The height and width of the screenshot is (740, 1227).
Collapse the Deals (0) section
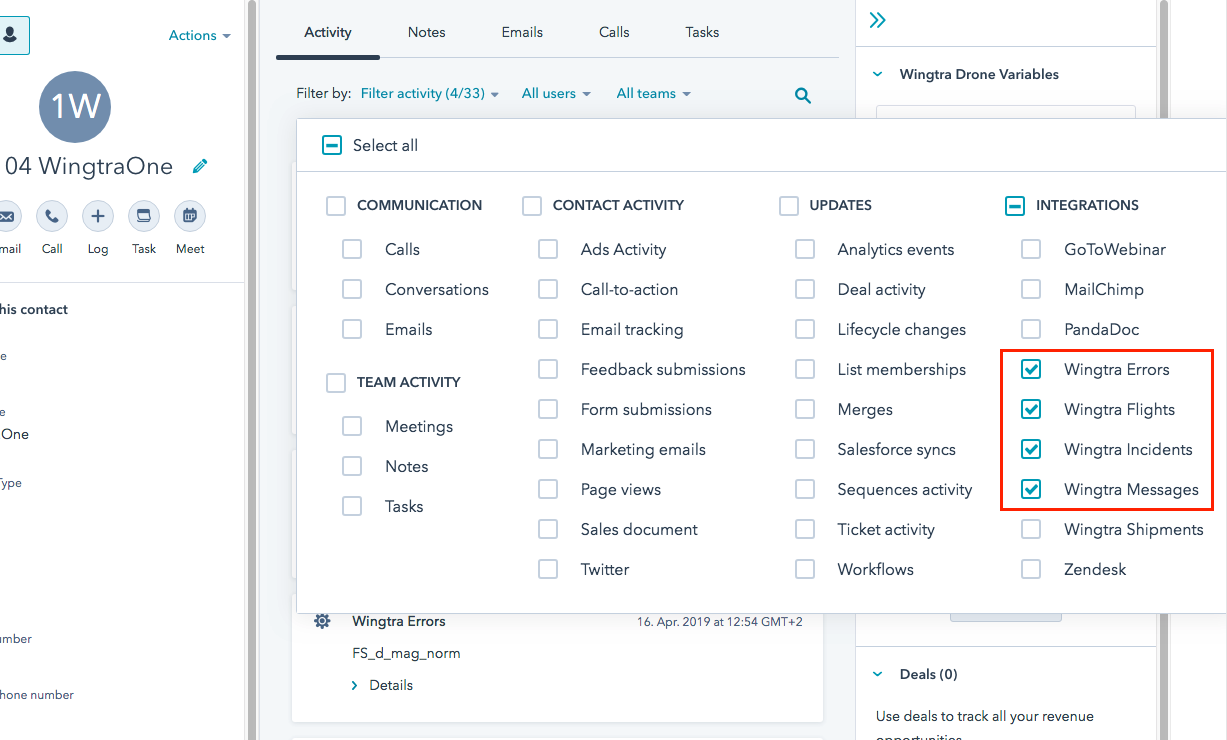878,673
